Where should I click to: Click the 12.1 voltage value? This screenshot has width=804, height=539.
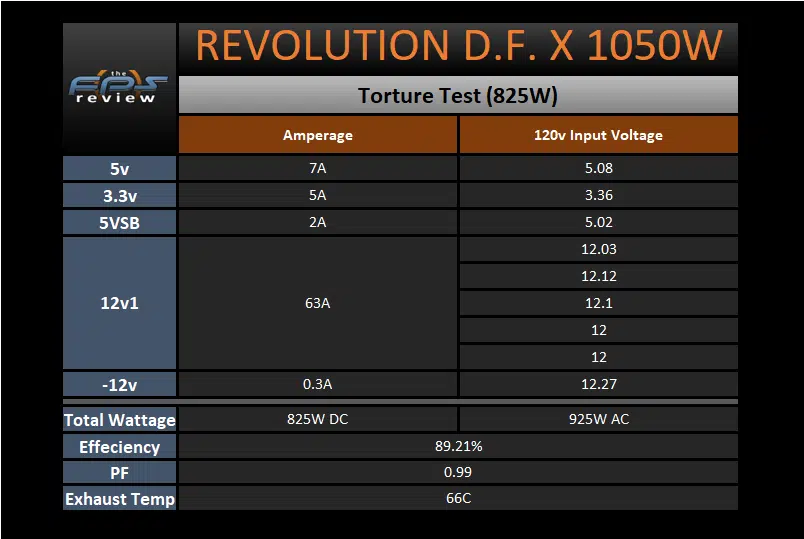pyautogui.click(x=598, y=303)
